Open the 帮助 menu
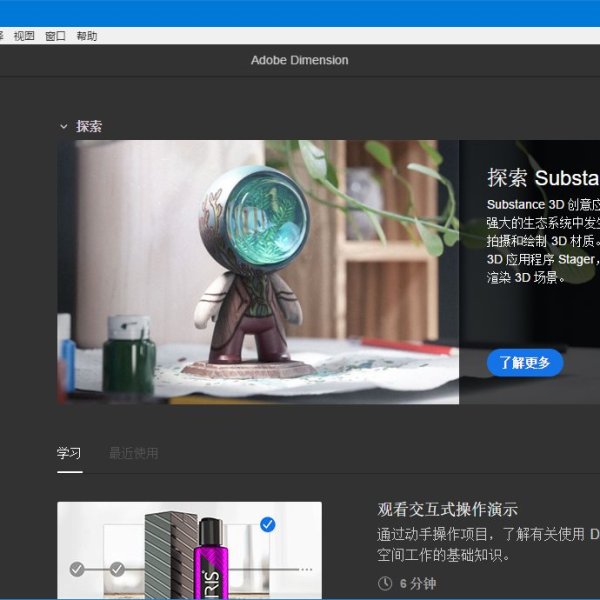 click(x=87, y=36)
